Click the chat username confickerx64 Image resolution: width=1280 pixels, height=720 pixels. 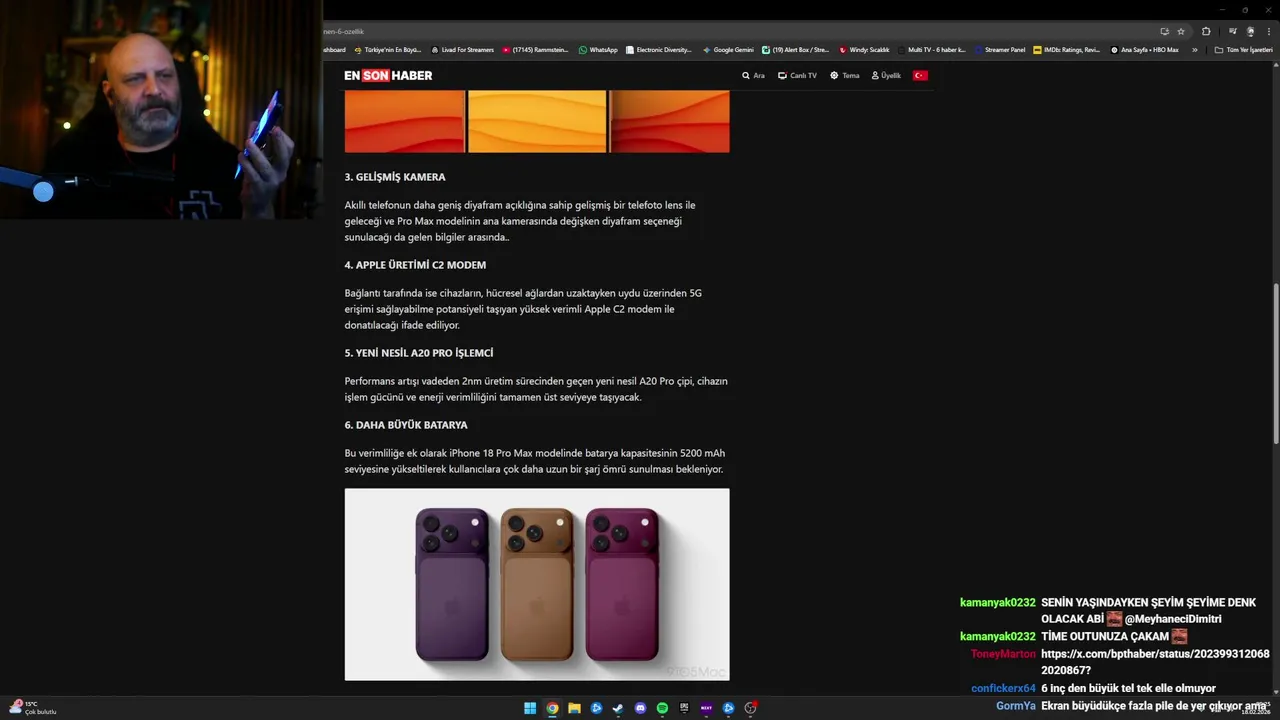pos(1003,689)
